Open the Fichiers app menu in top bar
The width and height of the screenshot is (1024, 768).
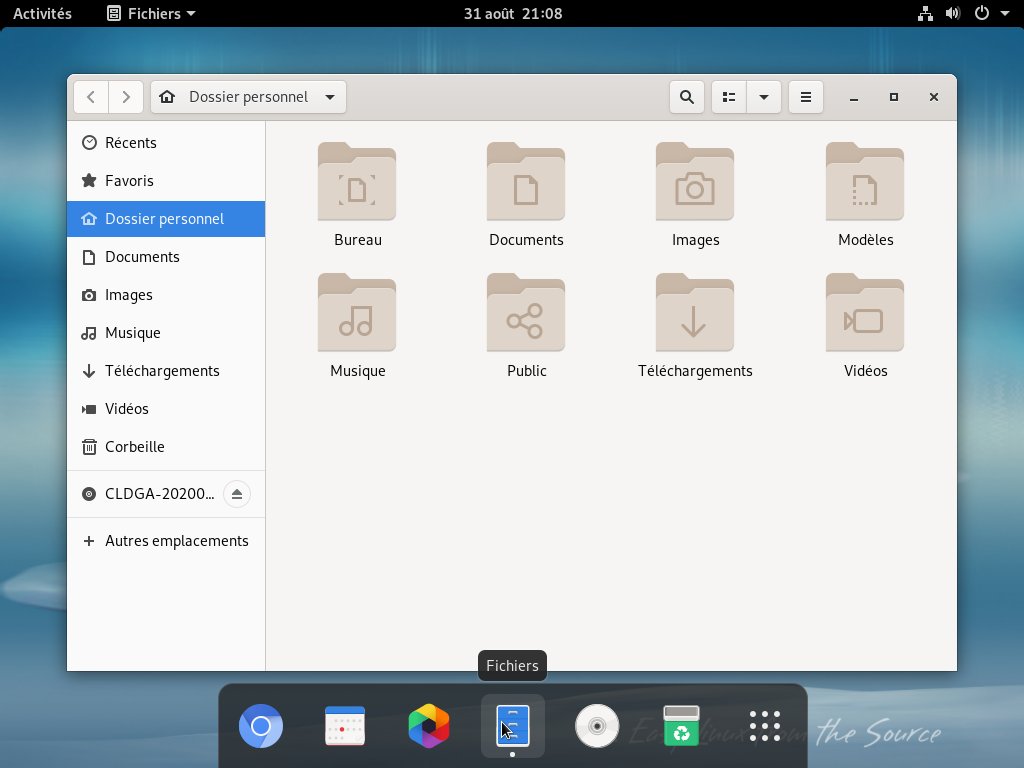(152, 13)
